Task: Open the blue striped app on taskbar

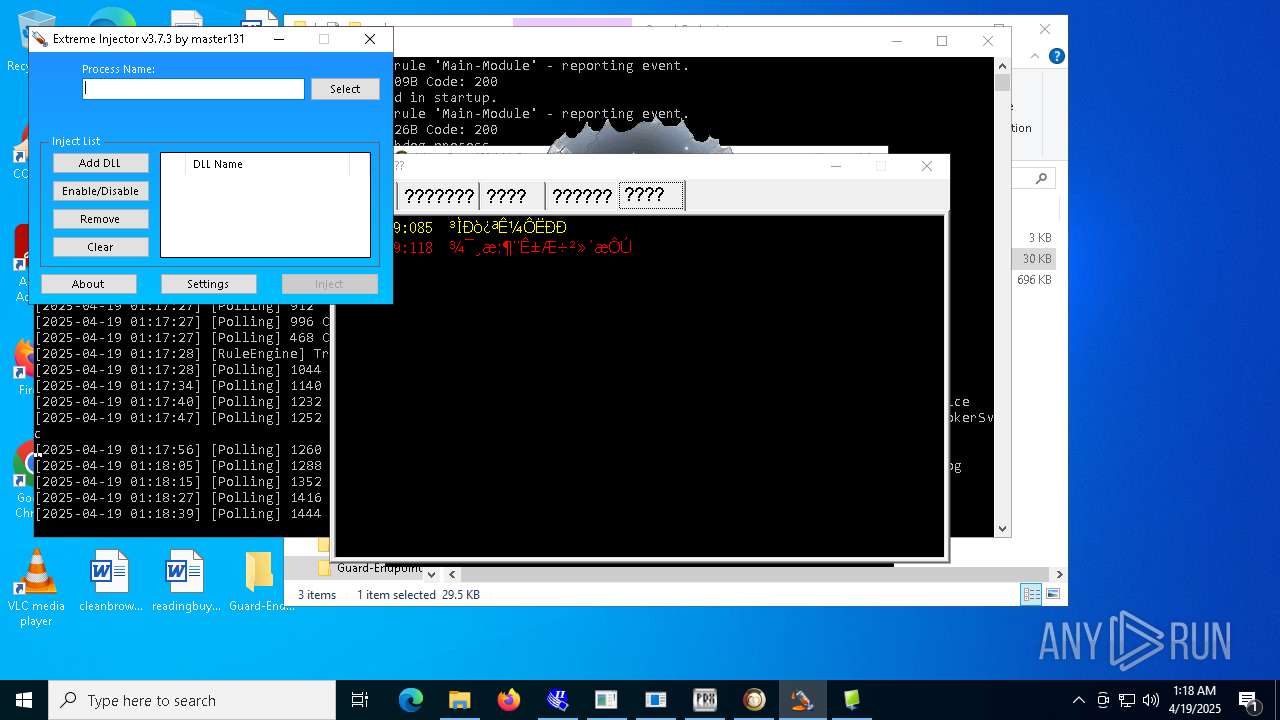Action: (x=557, y=700)
